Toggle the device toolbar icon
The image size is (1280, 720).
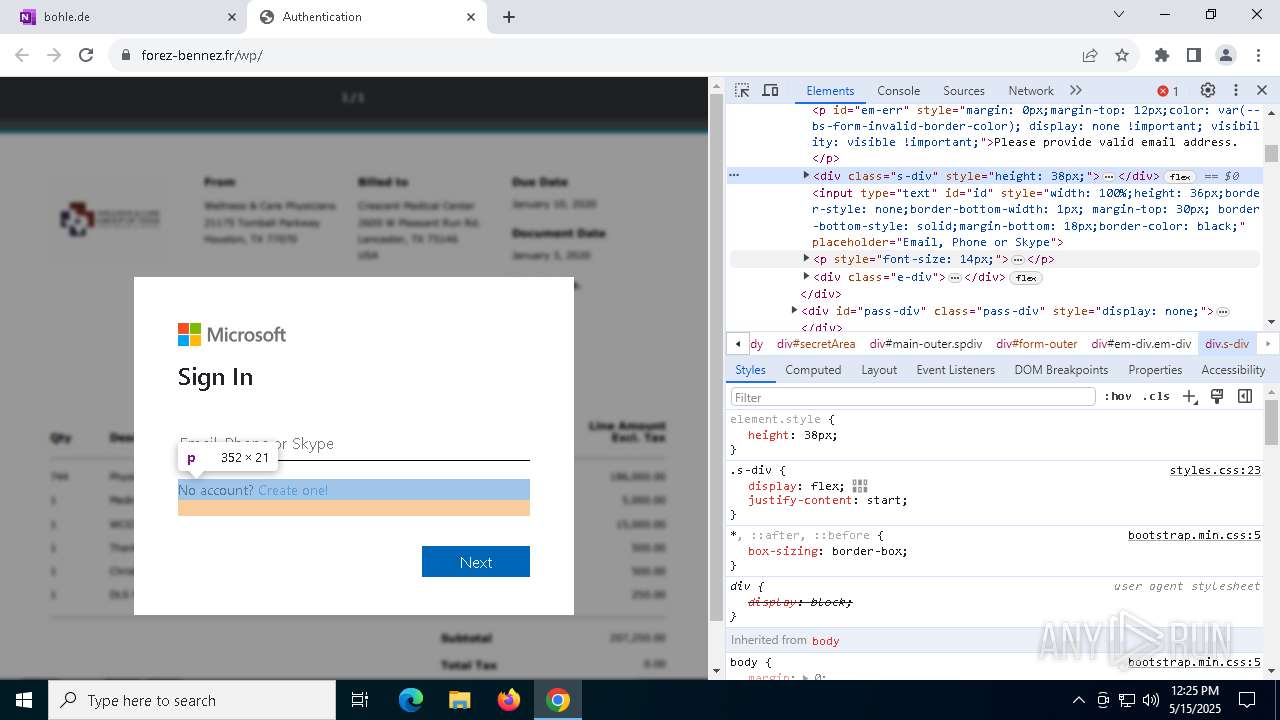click(770, 90)
